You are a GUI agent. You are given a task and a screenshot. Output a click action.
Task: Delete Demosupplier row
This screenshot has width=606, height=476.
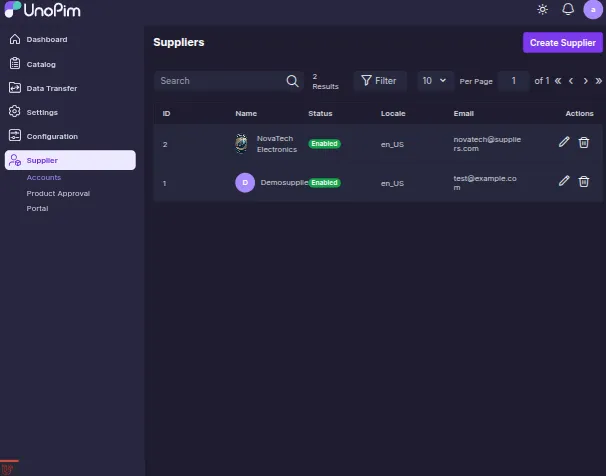point(584,182)
